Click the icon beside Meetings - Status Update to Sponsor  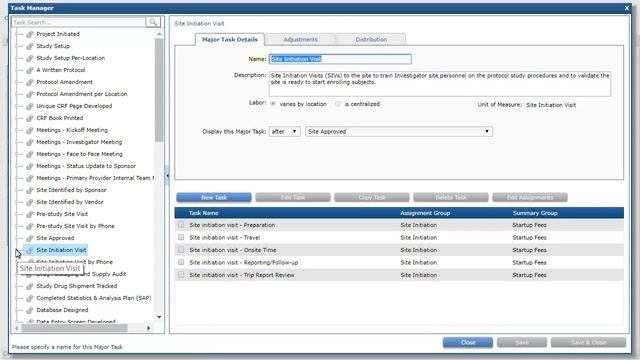[29, 166]
